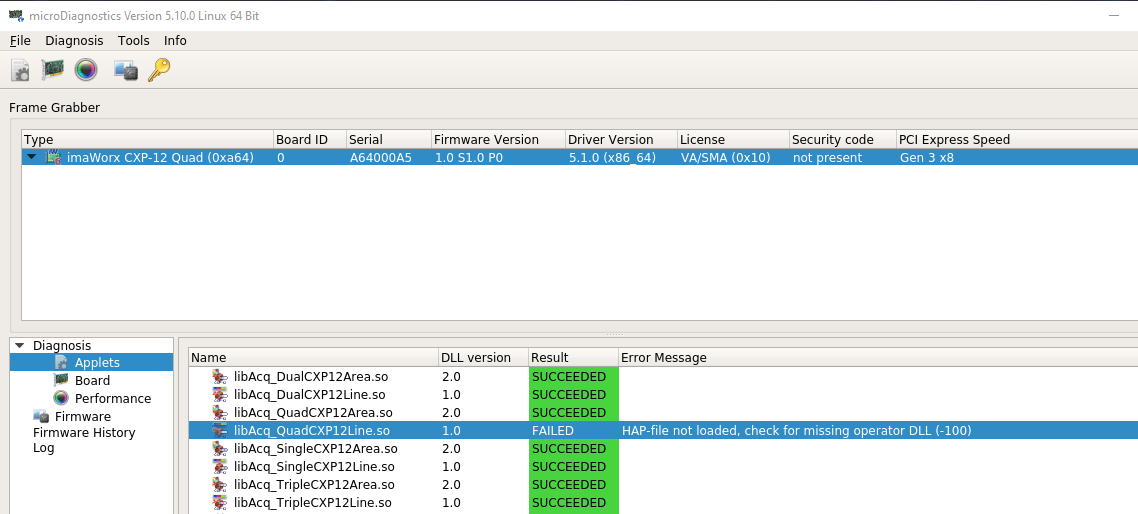Image resolution: width=1138 pixels, height=514 pixels.
Task: Select the libAcq_SingleCXP12Line.so row name
Action: point(314,466)
